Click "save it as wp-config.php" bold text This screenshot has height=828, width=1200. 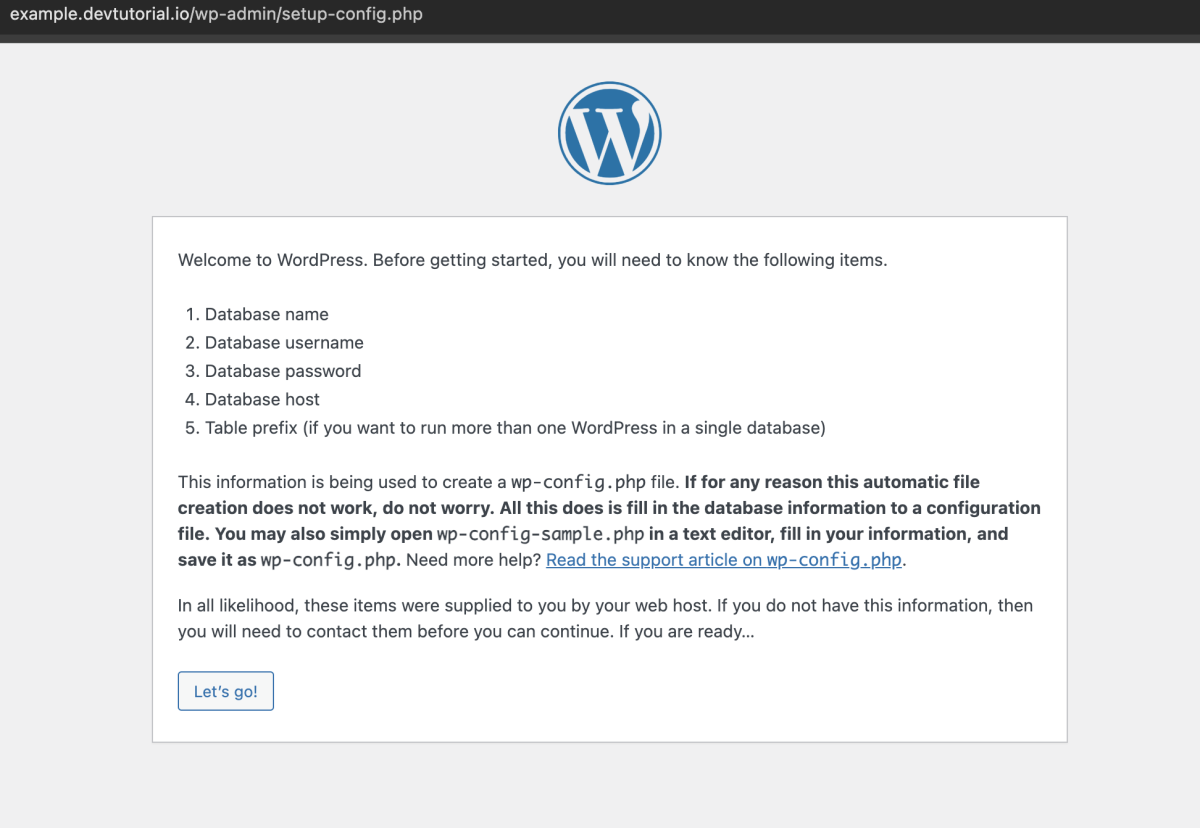click(290, 560)
